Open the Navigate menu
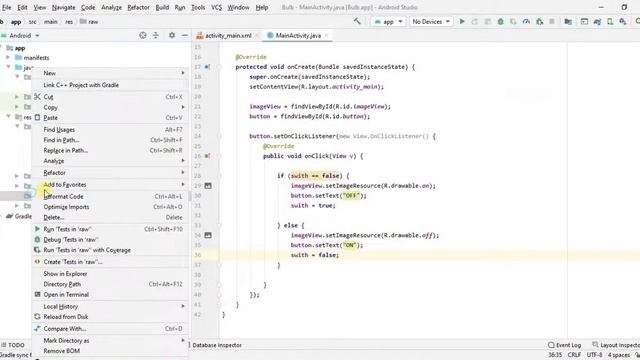640x360 pixels. pyautogui.click(x=63, y=7)
